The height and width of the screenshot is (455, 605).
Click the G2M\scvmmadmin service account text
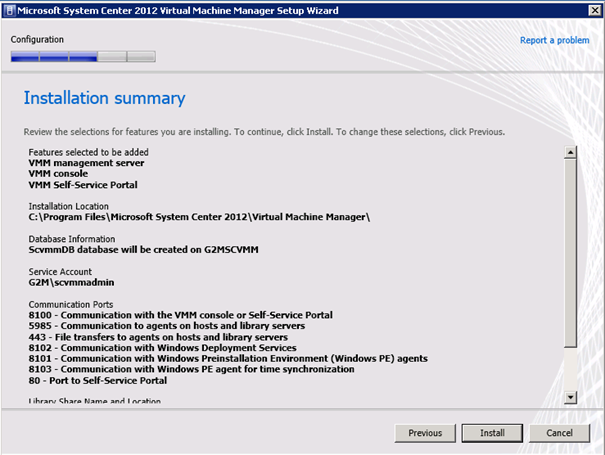pos(71,282)
